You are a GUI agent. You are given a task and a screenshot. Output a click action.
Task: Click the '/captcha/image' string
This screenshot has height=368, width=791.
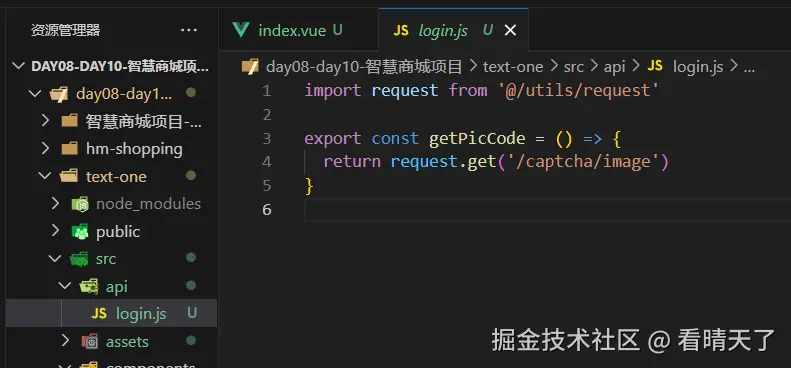pos(583,162)
